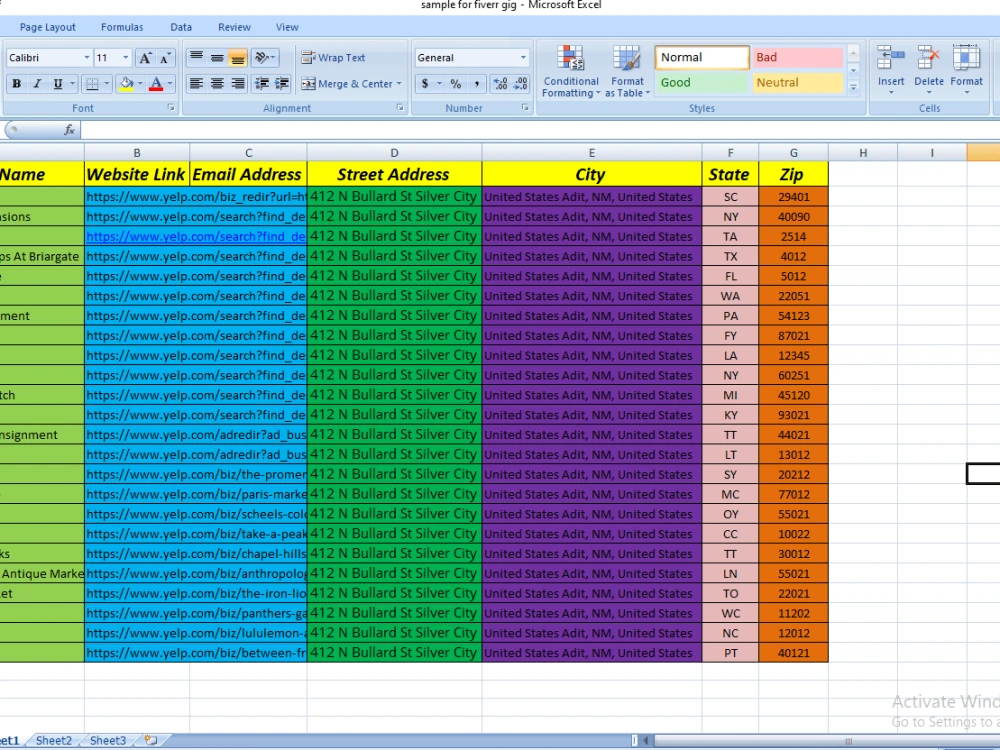This screenshot has height=750, width=1000.
Task: Apply red font color
Action: pos(156,84)
